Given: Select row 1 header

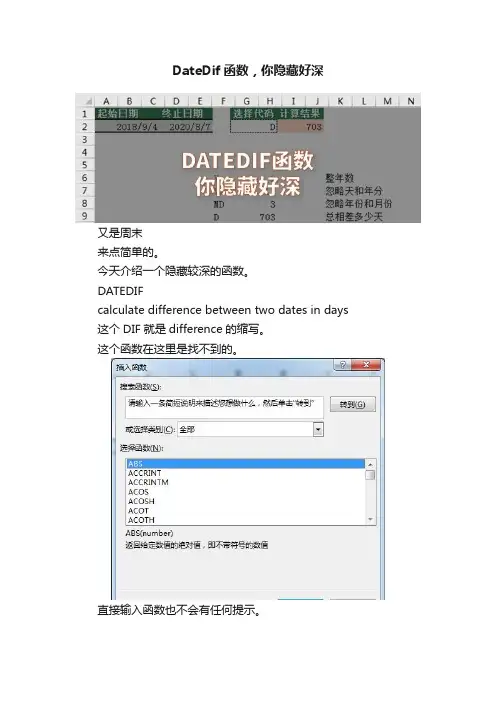Looking at the screenshot, I should click(x=85, y=114).
